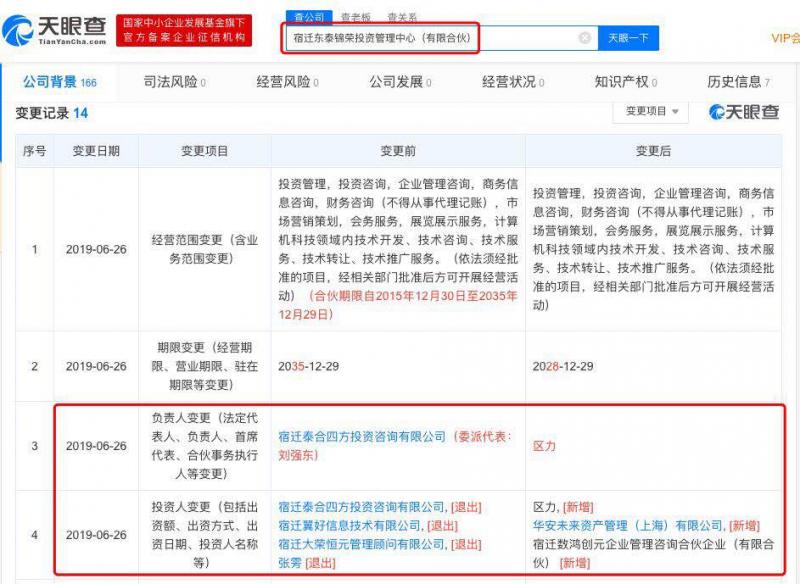
Task: Click the 2028-12-29 after-change value
Action: point(563,366)
